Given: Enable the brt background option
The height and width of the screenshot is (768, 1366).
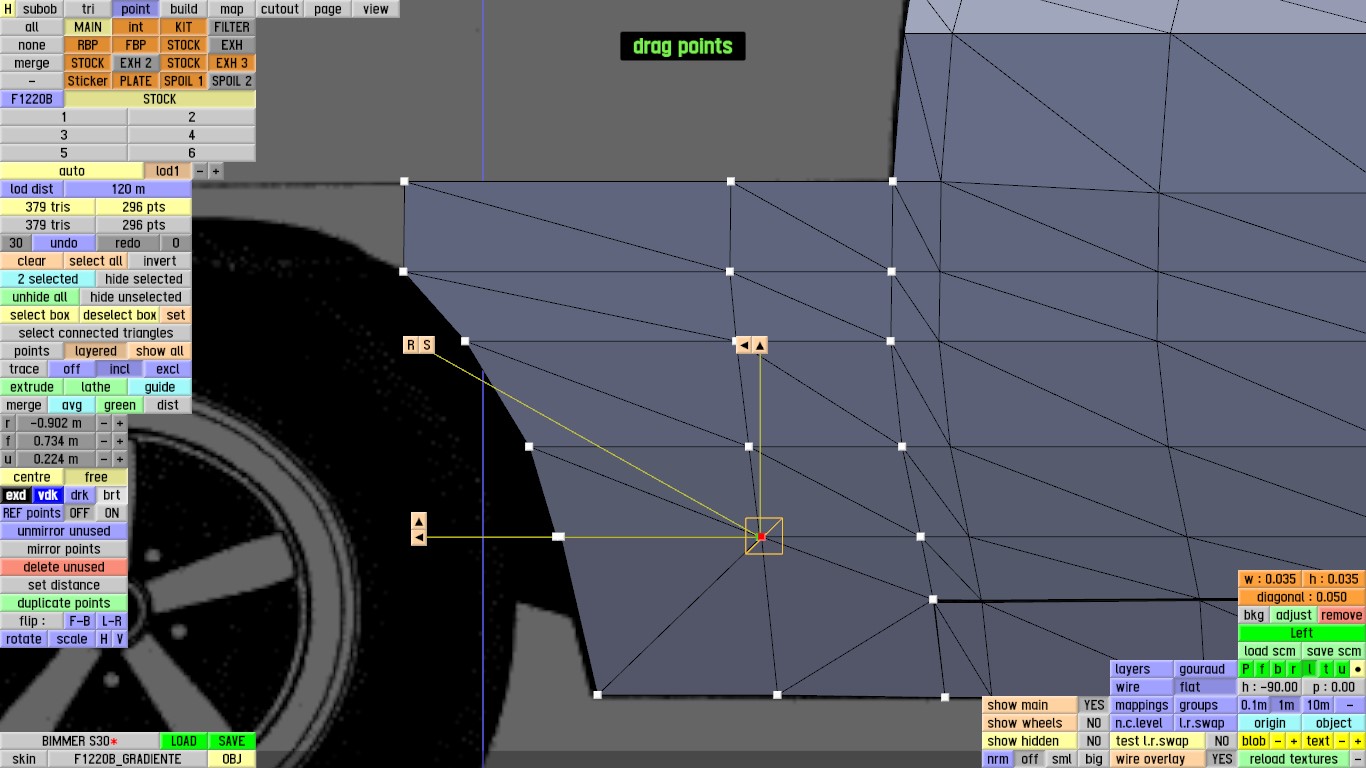Looking at the screenshot, I should [x=112, y=495].
